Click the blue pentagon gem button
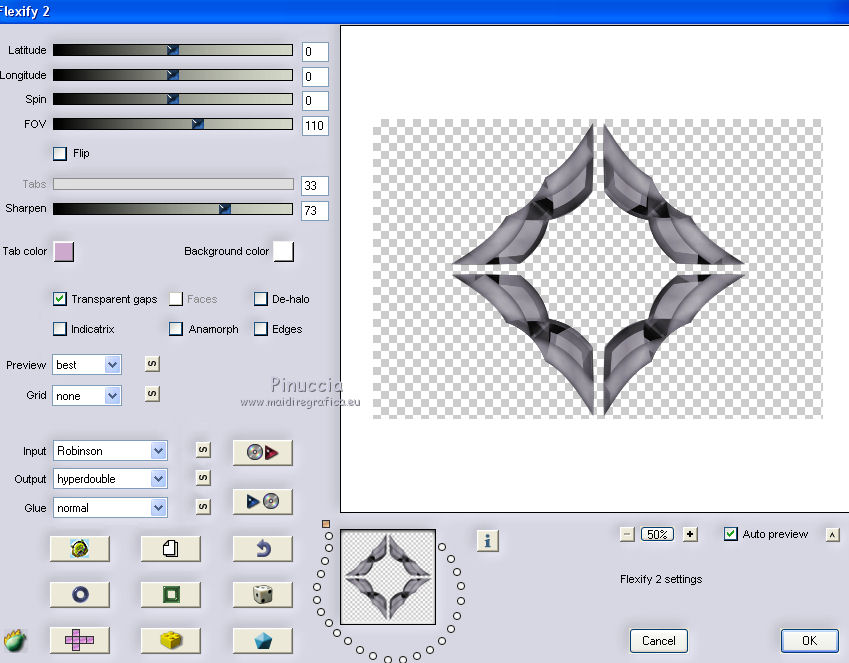 (263, 640)
